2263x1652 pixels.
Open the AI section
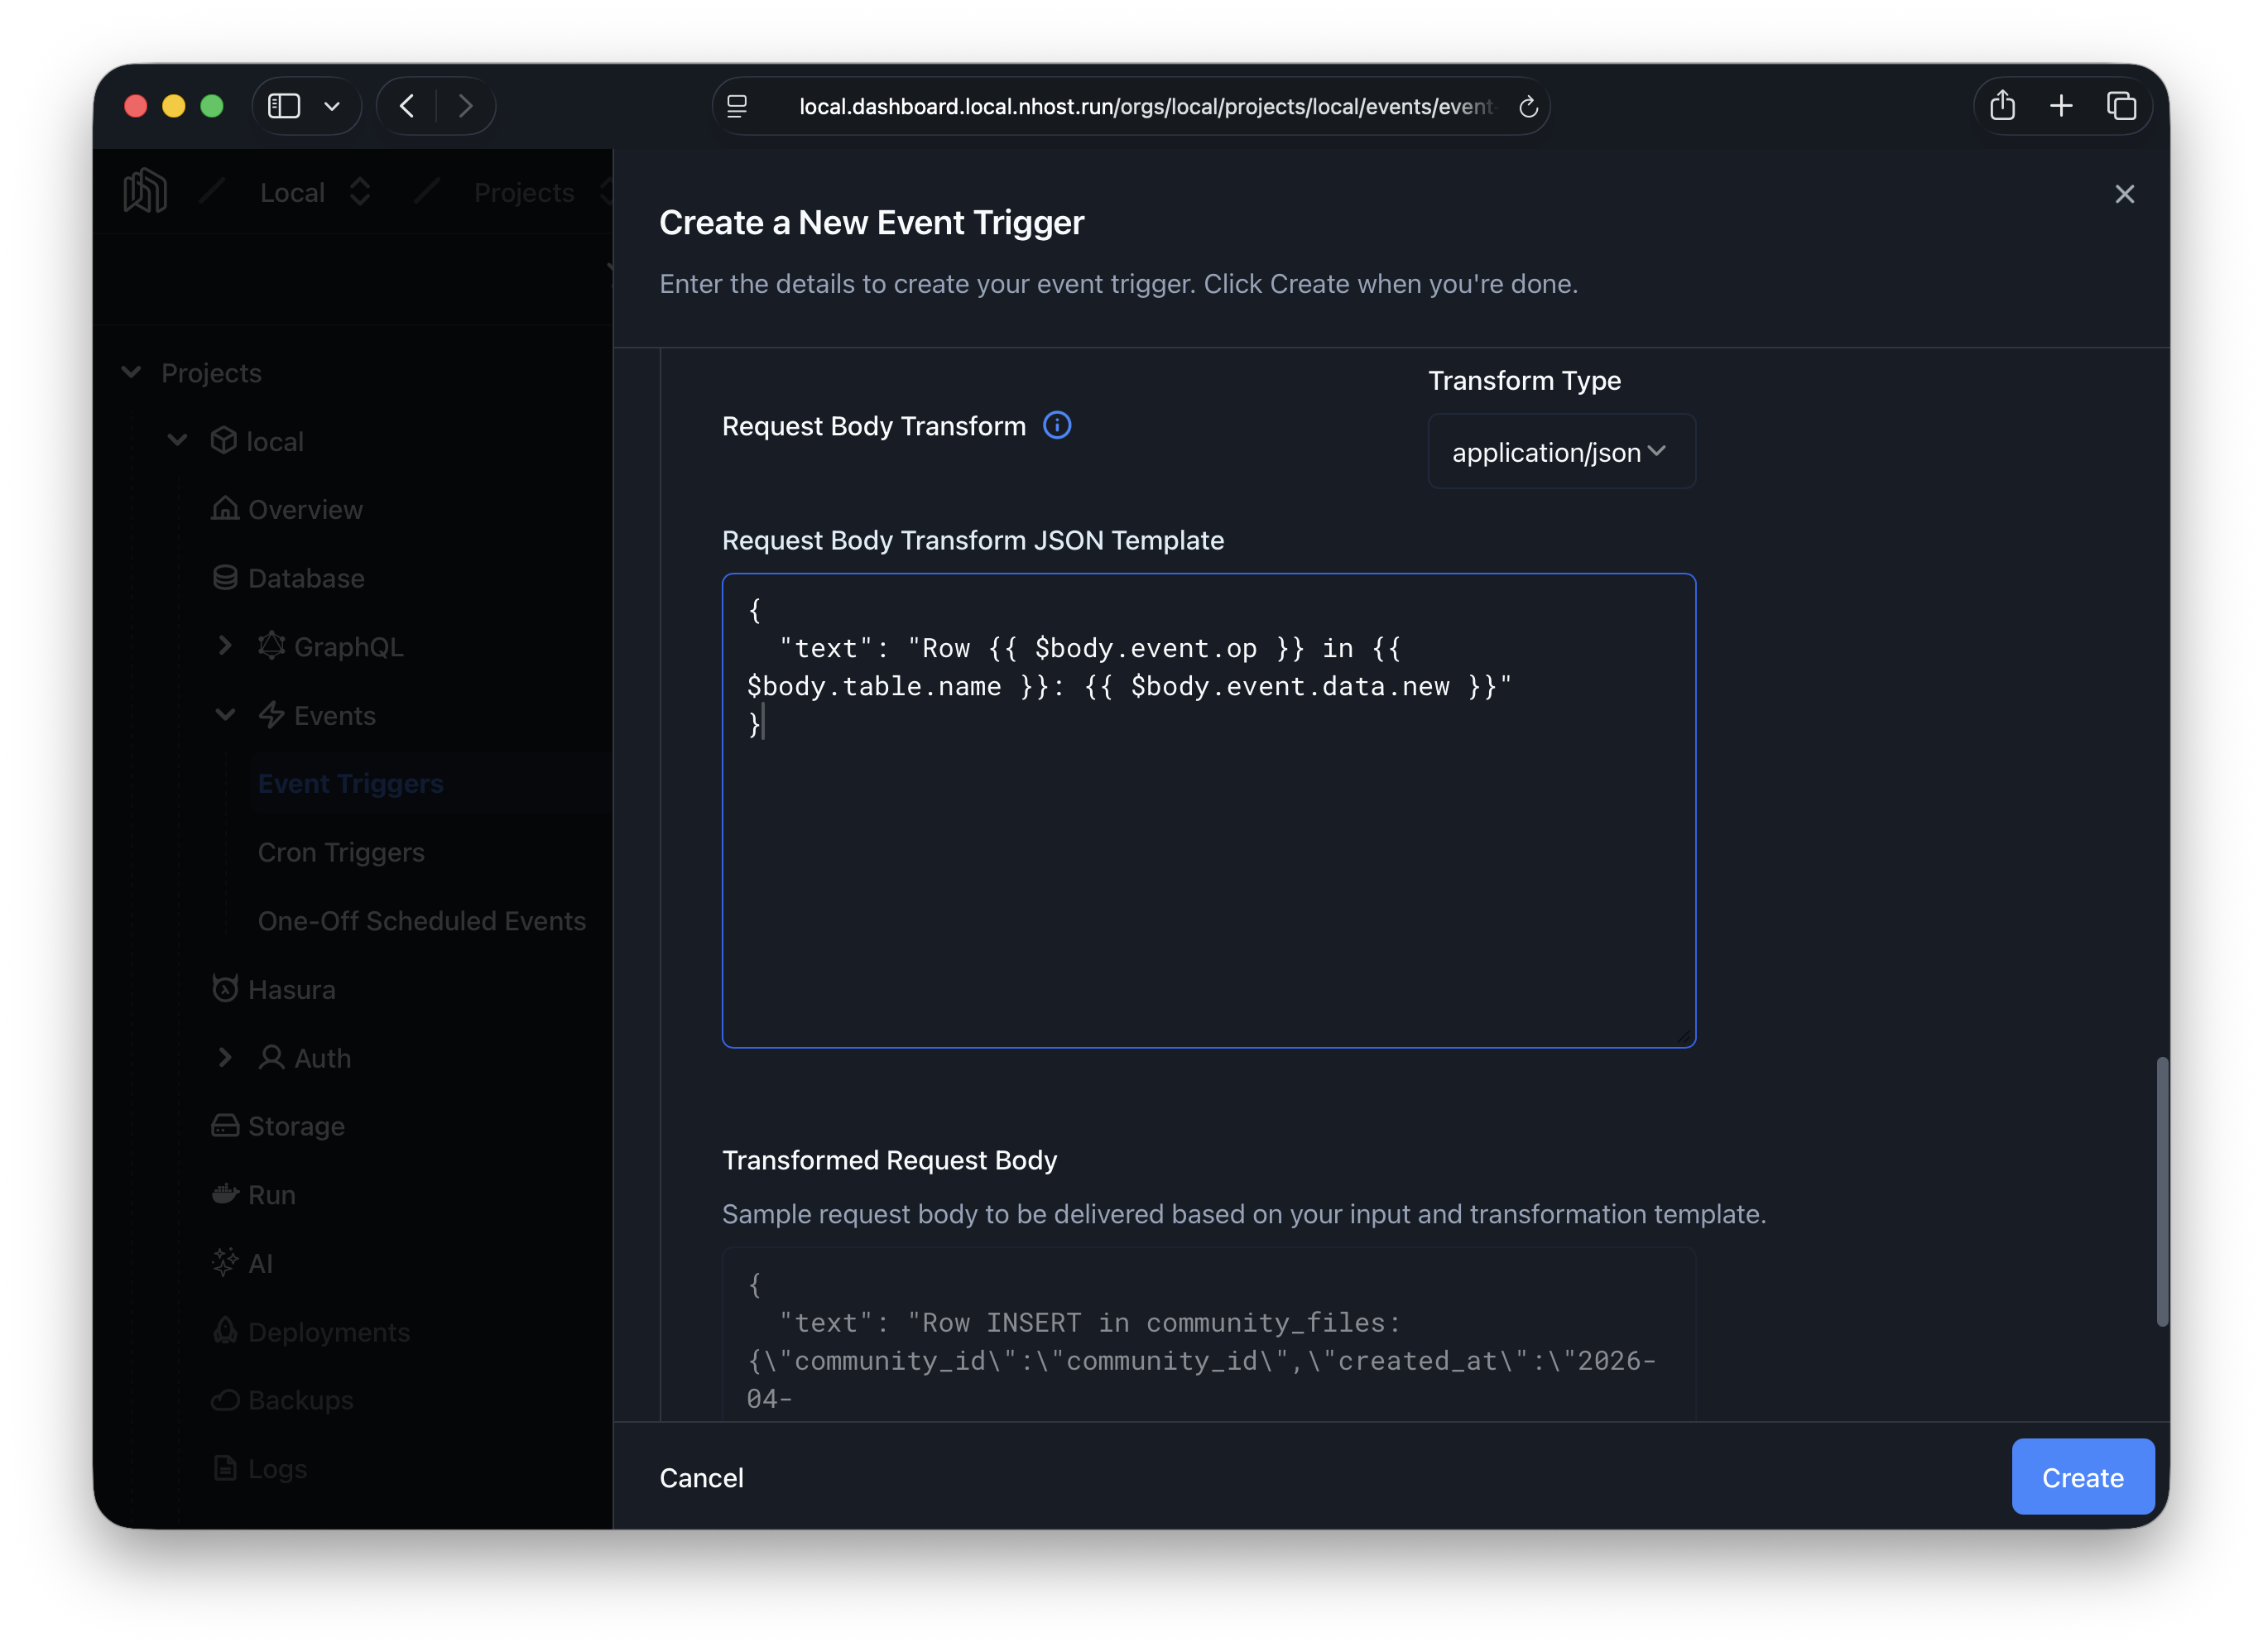[258, 1263]
